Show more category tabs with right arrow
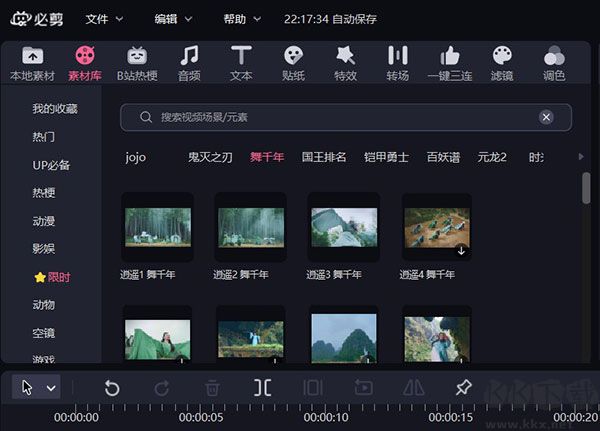This screenshot has width=600, height=431. point(581,157)
